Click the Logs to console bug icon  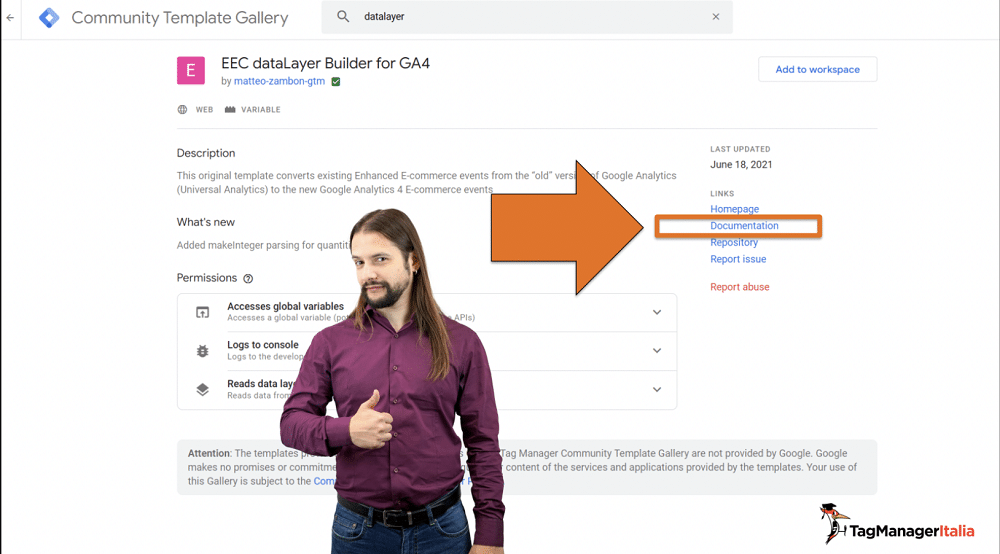pos(202,351)
